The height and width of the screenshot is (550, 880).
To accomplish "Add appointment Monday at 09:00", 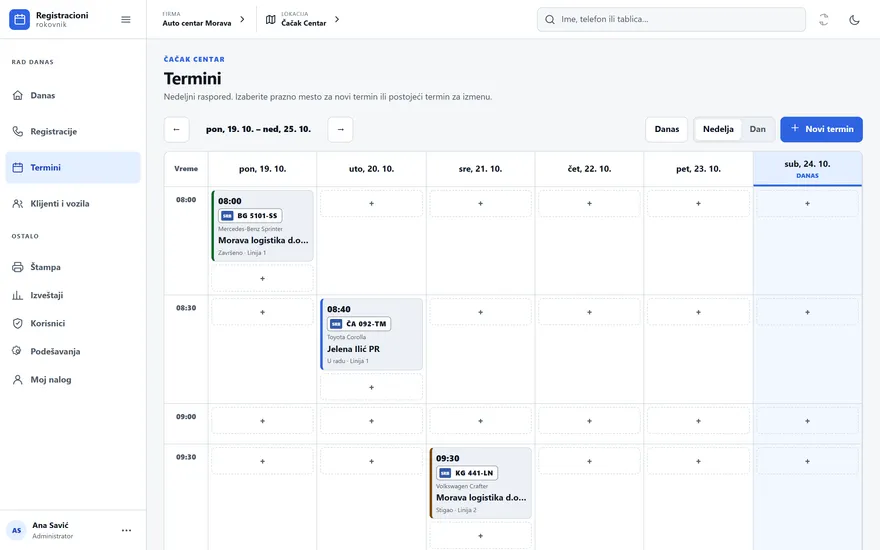I will click(263, 421).
